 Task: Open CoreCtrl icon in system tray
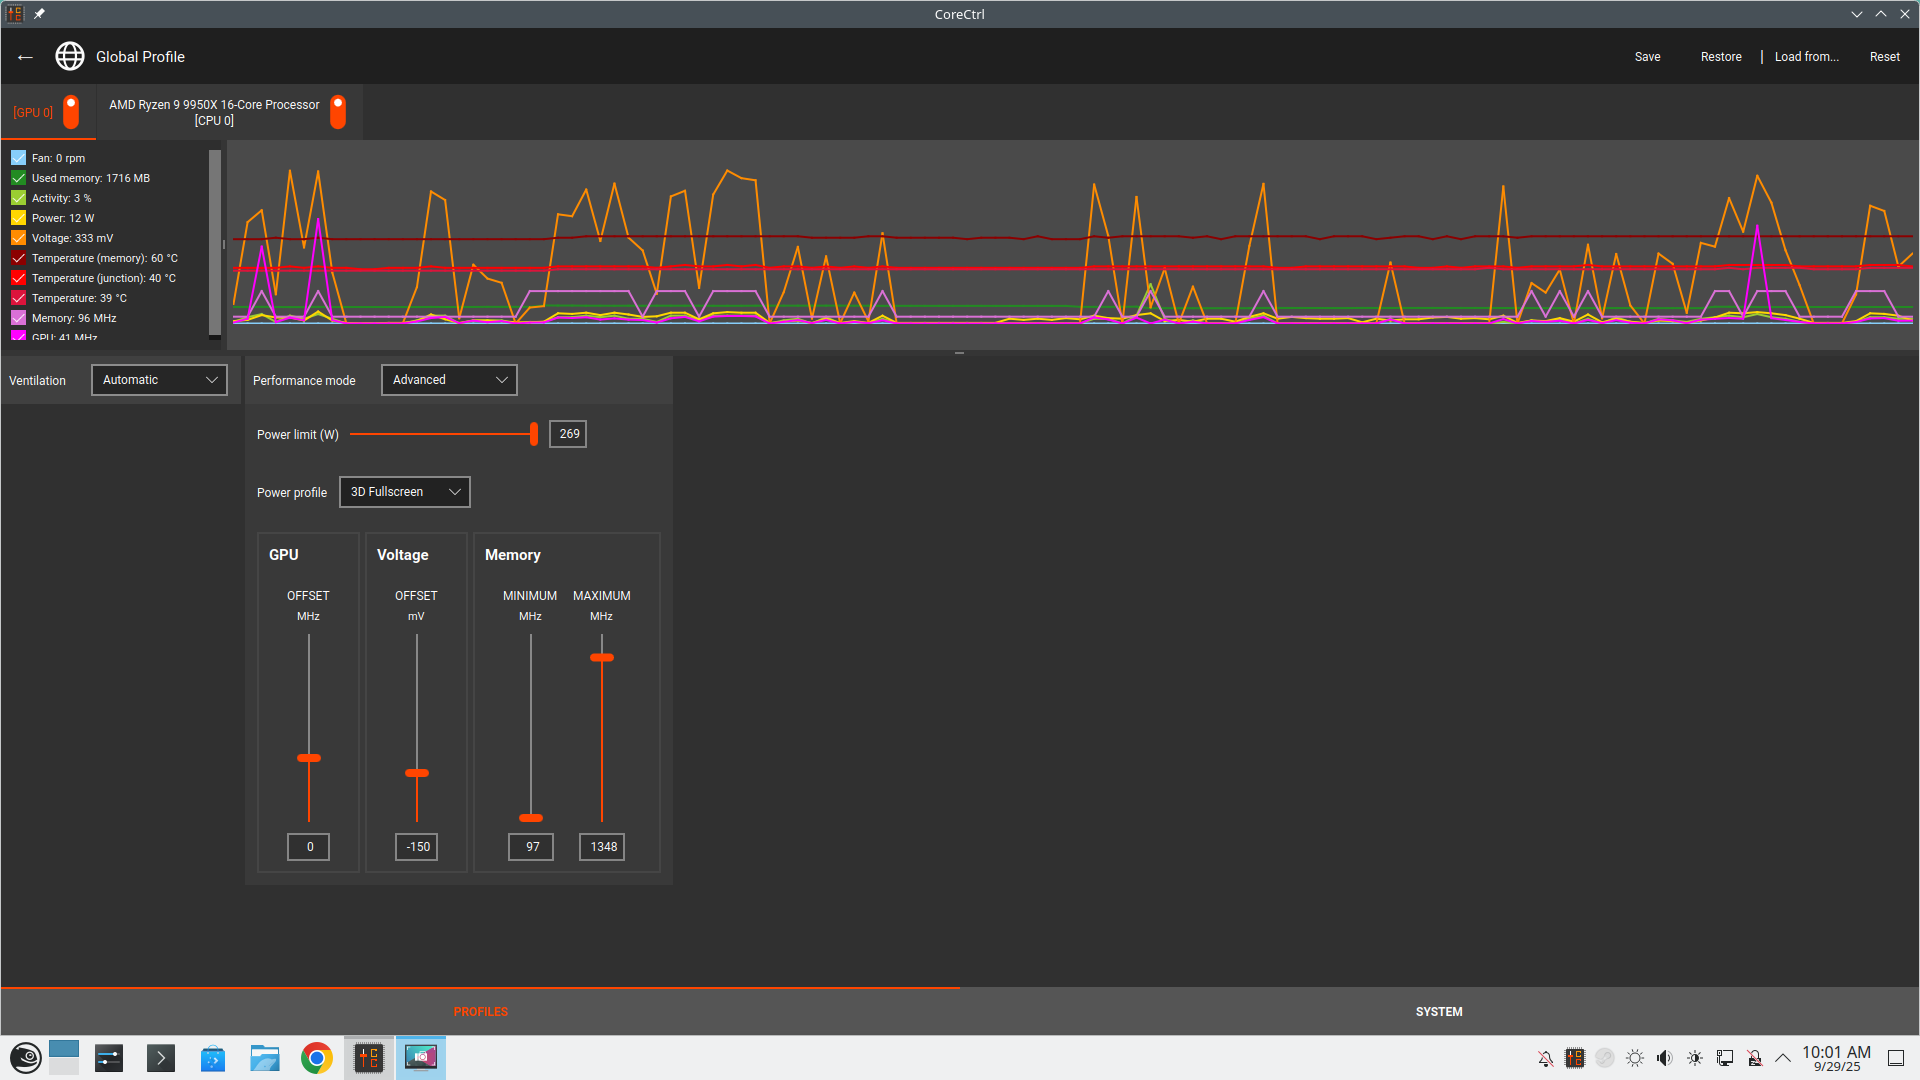pyautogui.click(x=1575, y=1058)
